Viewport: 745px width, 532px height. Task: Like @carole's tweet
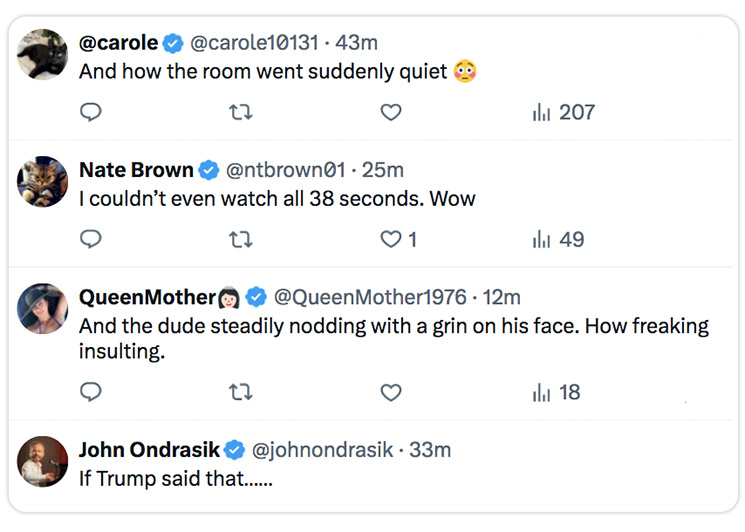tap(391, 113)
